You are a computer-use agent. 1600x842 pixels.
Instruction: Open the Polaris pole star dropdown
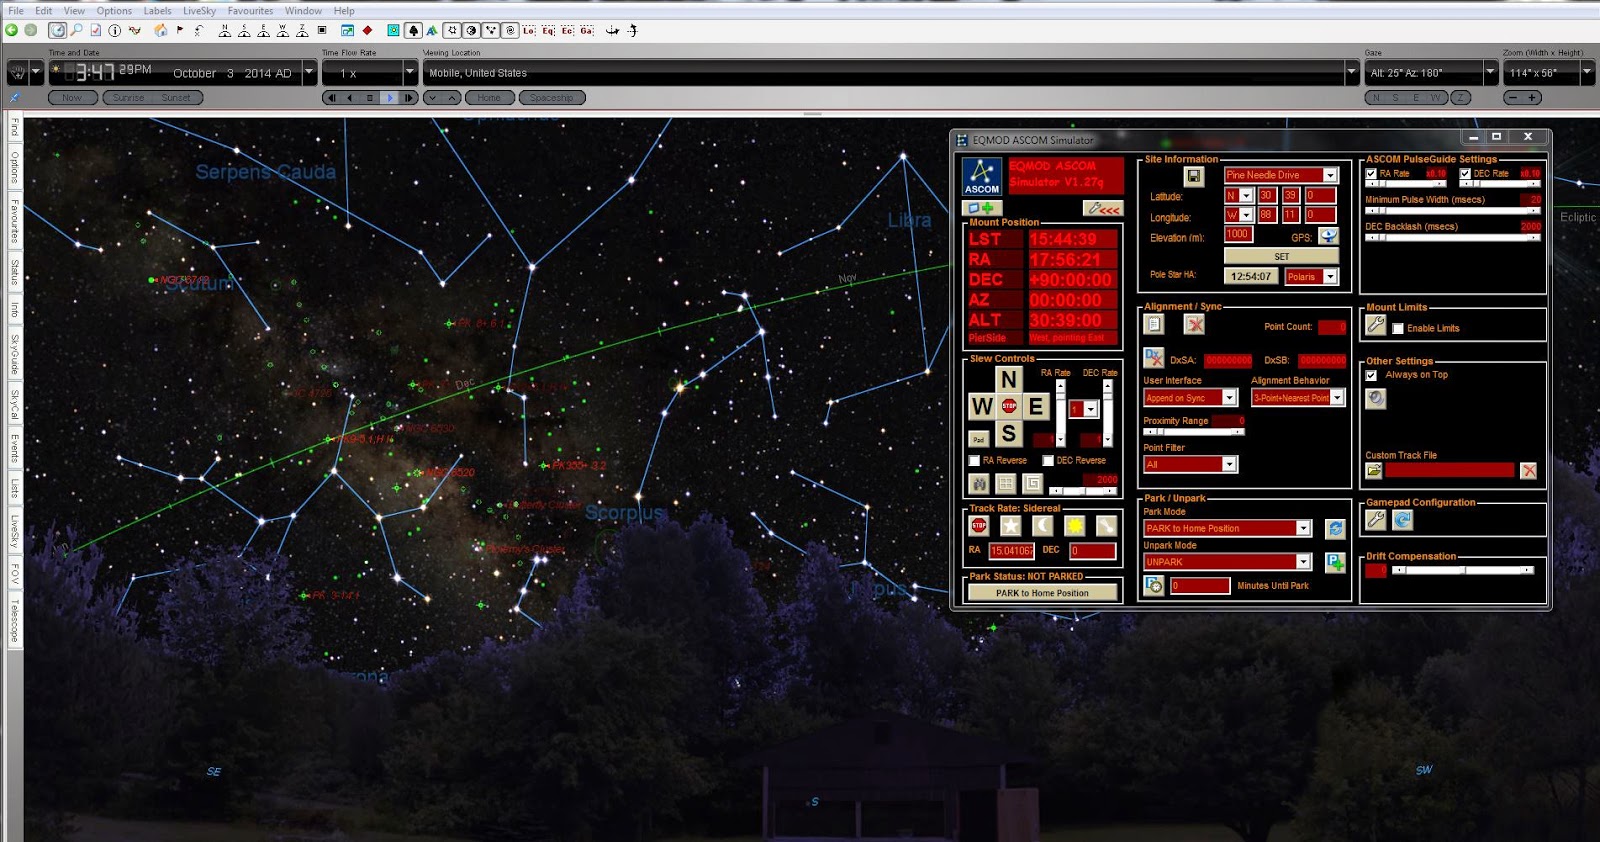coord(1330,277)
